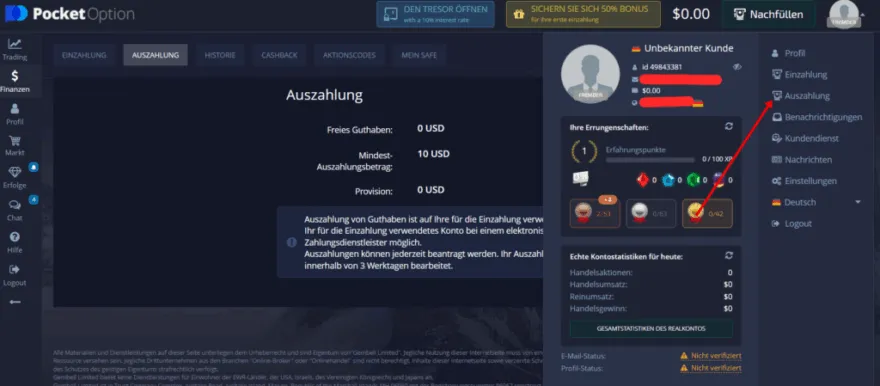Click the Mindest-Auszahlungsbetrag value 10 USD
Image resolution: width=880 pixels, height=386 pixels.
[x=433, y=154]
